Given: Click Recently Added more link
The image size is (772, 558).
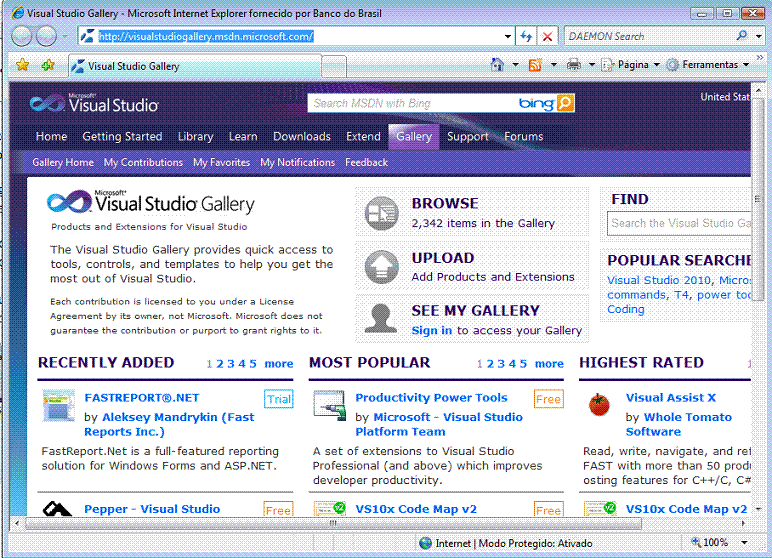Looking at the screenshot, I should coord(279,363).
